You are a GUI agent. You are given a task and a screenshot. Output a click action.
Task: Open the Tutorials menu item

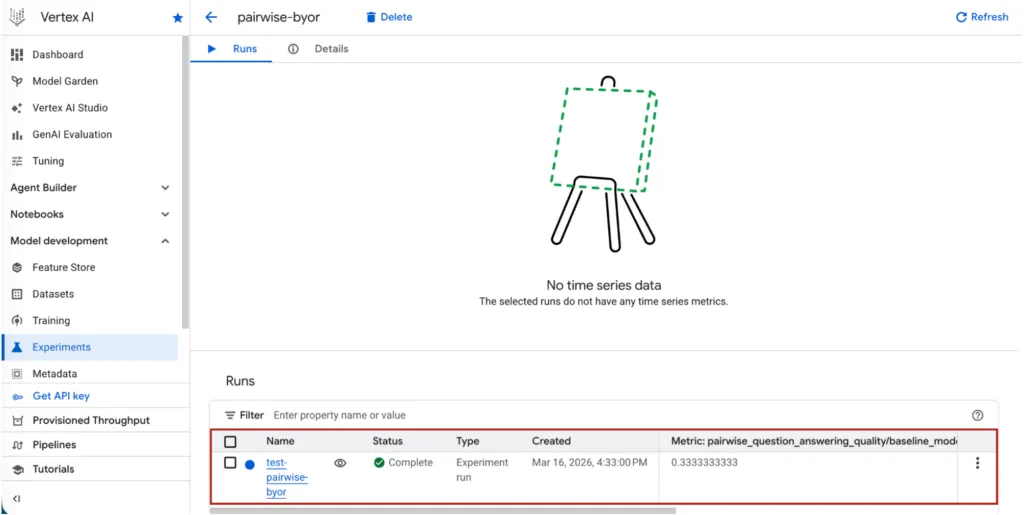coord(54,469)
